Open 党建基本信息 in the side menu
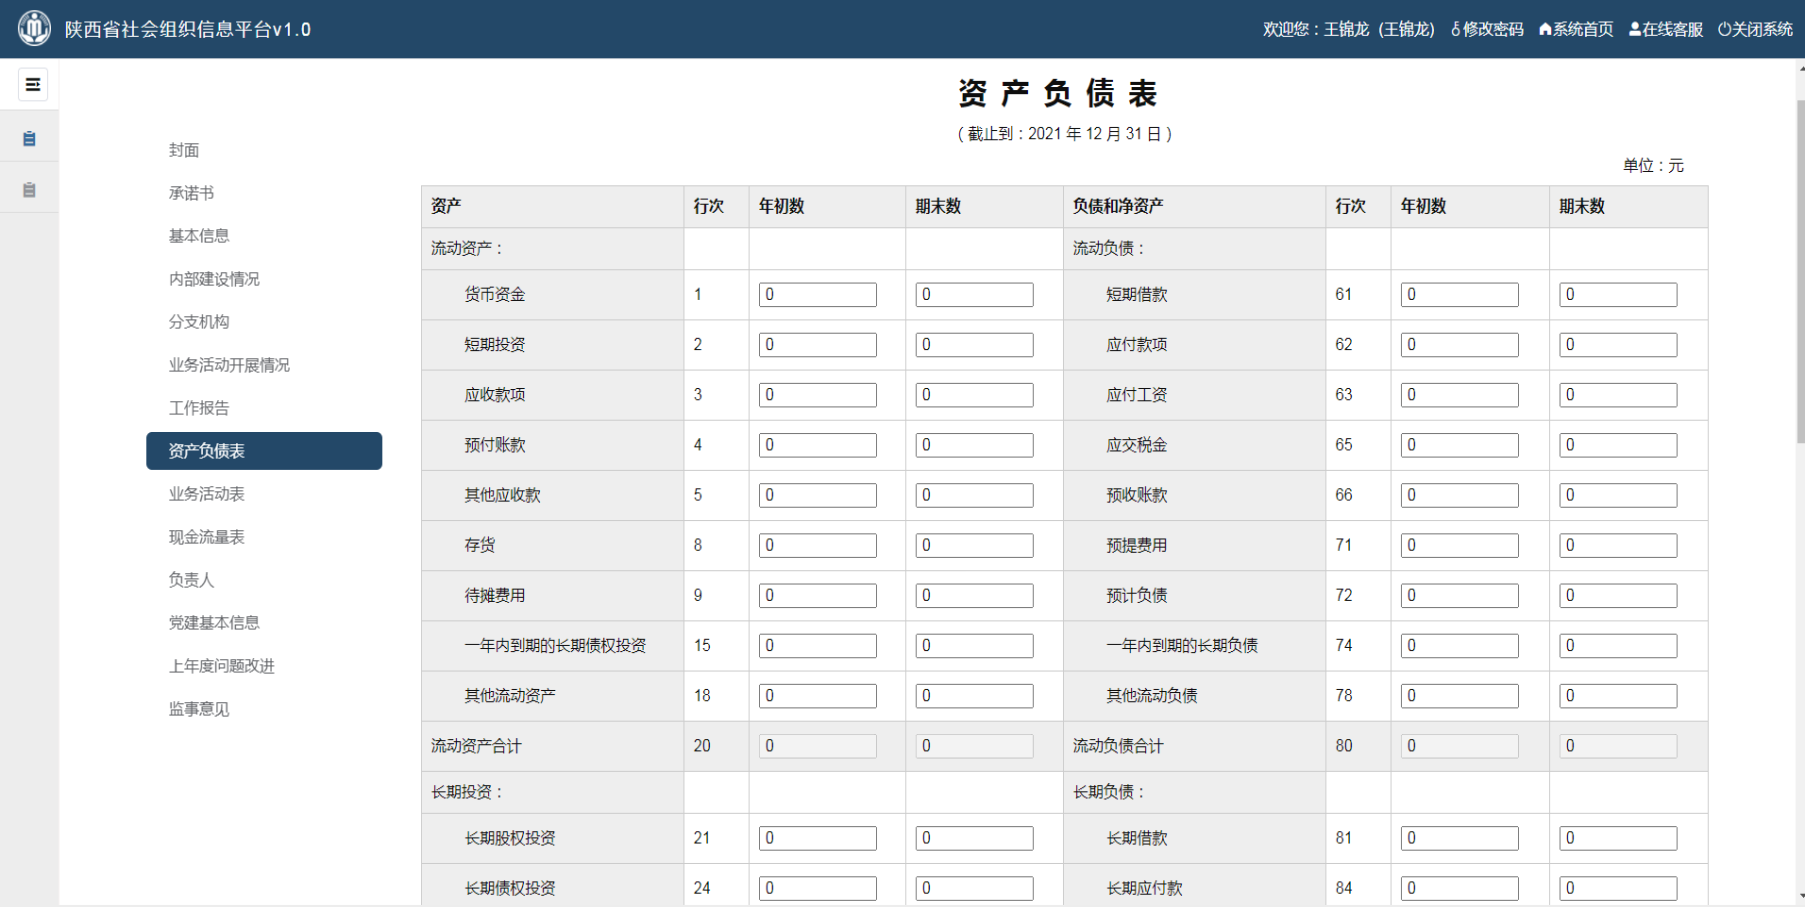The image size is (1805, 907). tap(214, 623)
